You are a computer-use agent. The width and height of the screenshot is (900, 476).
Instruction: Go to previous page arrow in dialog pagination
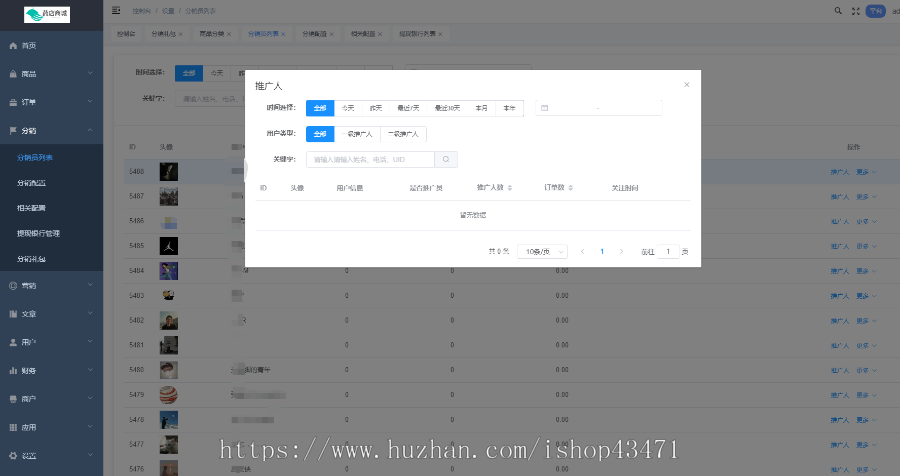pyautogui.click(x=583, y=251)
